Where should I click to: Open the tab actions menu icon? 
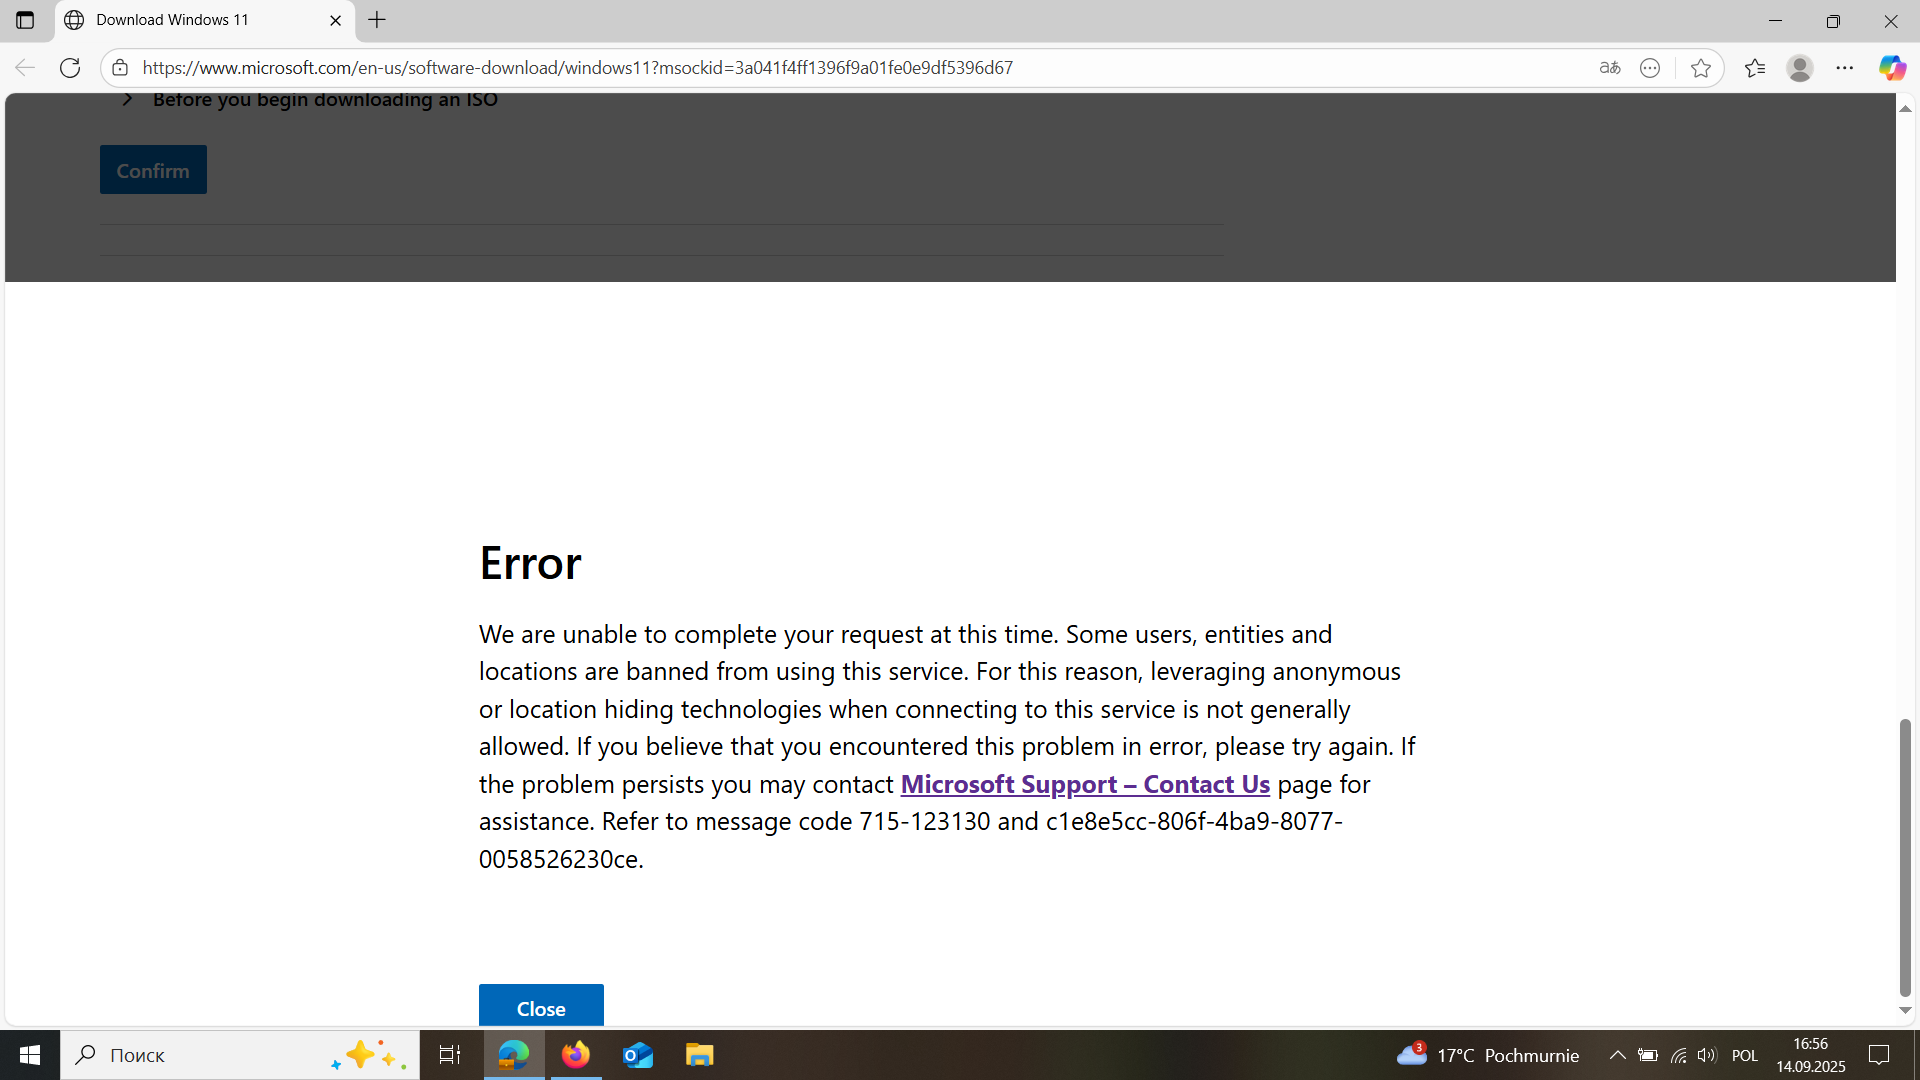point(25,20)
